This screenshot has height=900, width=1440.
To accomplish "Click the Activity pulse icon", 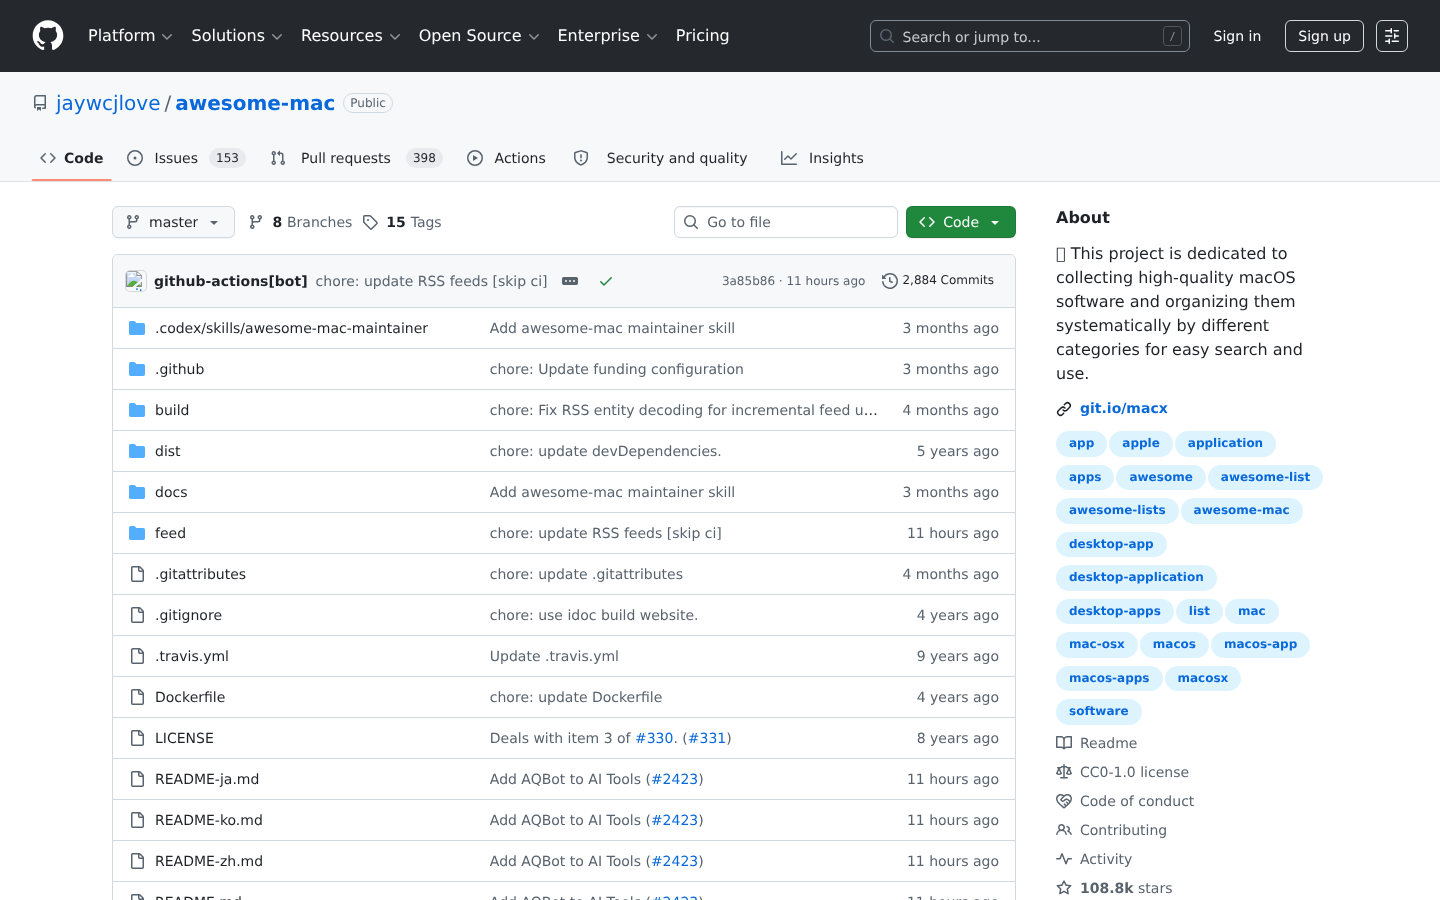I will tap(1064, 859).
